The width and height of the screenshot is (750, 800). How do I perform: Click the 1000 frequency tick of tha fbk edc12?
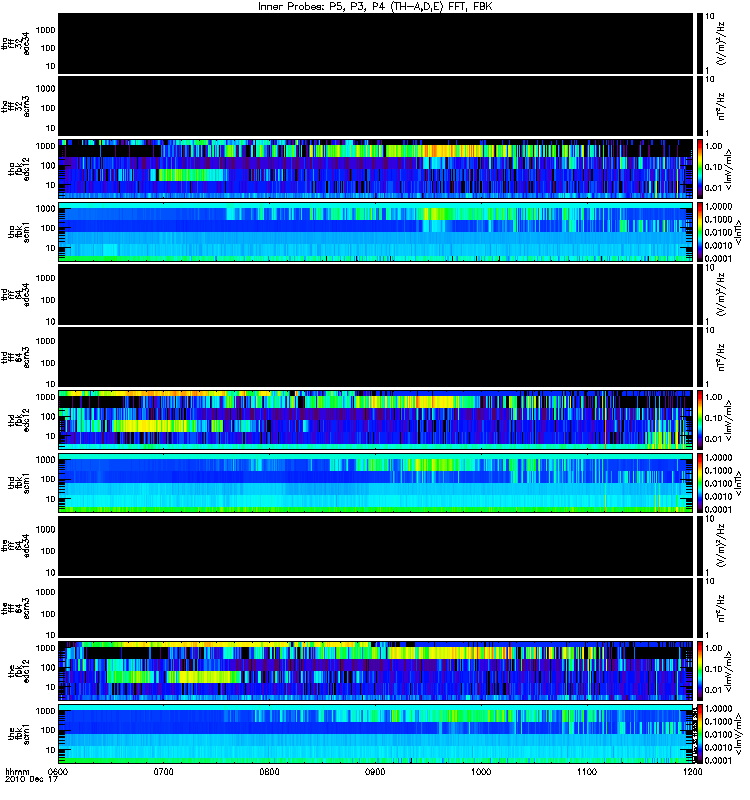pos(45,146)
